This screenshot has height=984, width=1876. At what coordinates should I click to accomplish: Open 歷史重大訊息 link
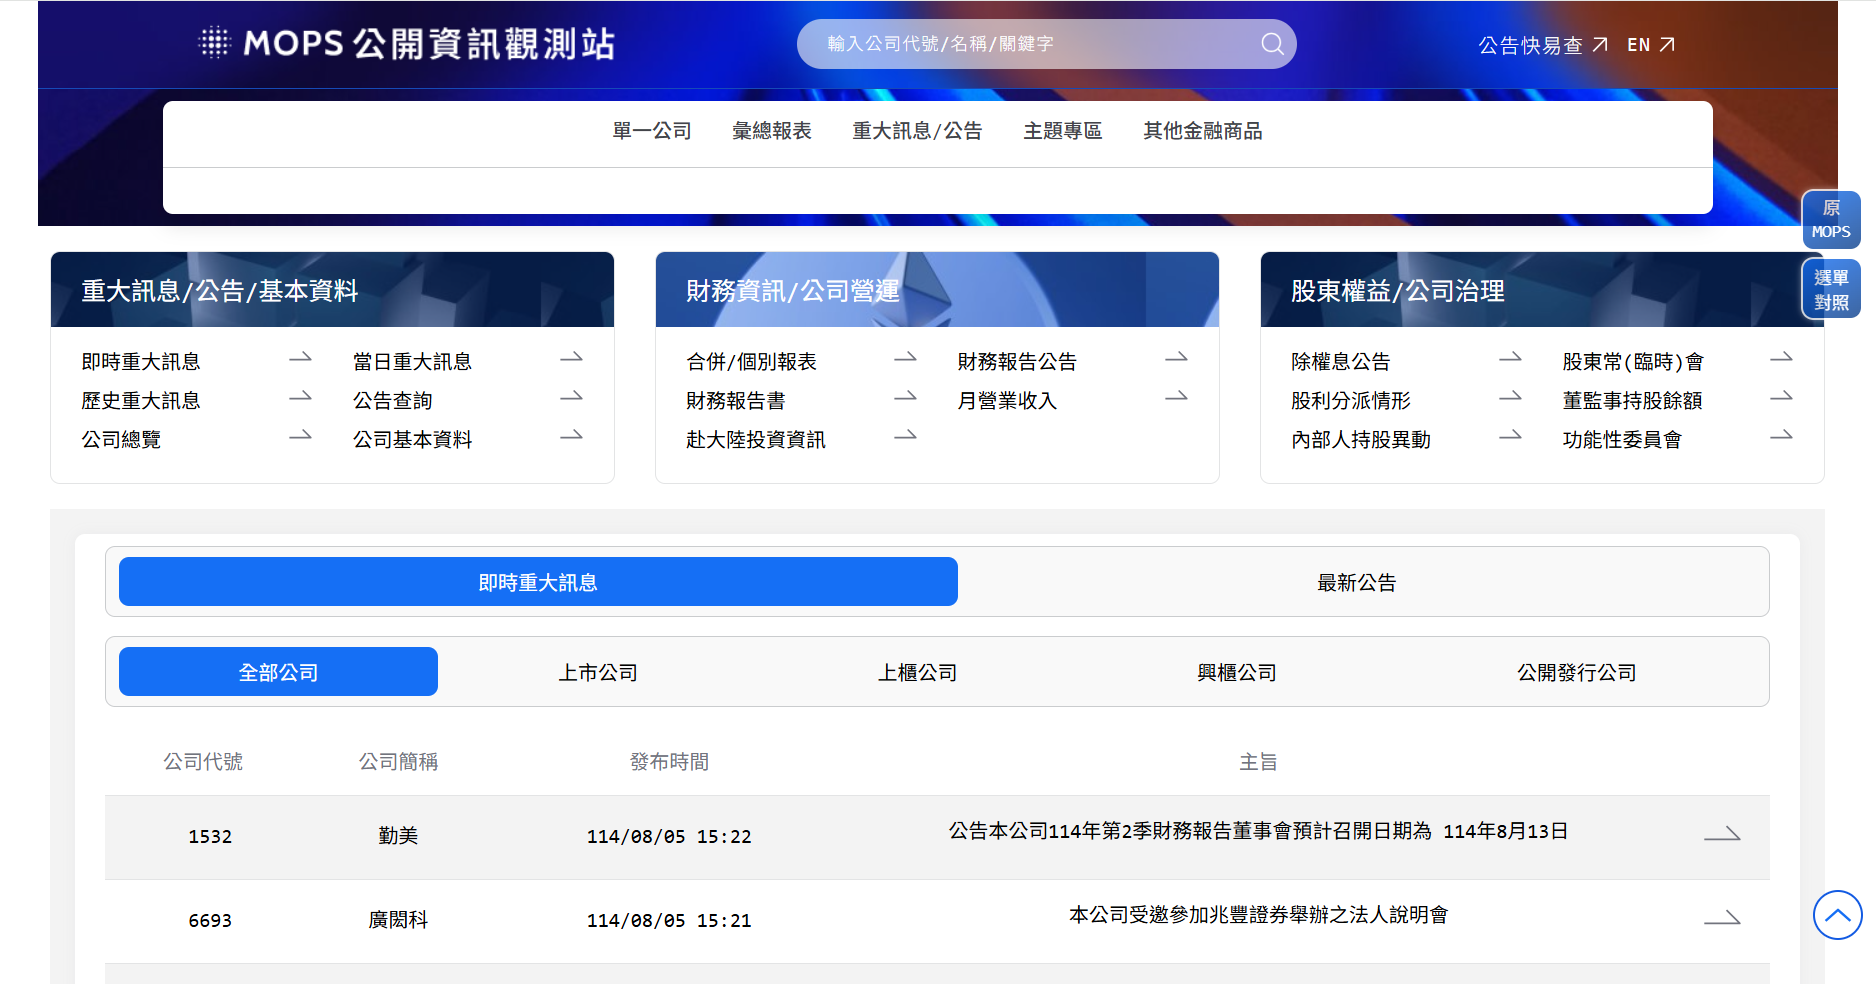click(141, 400)
